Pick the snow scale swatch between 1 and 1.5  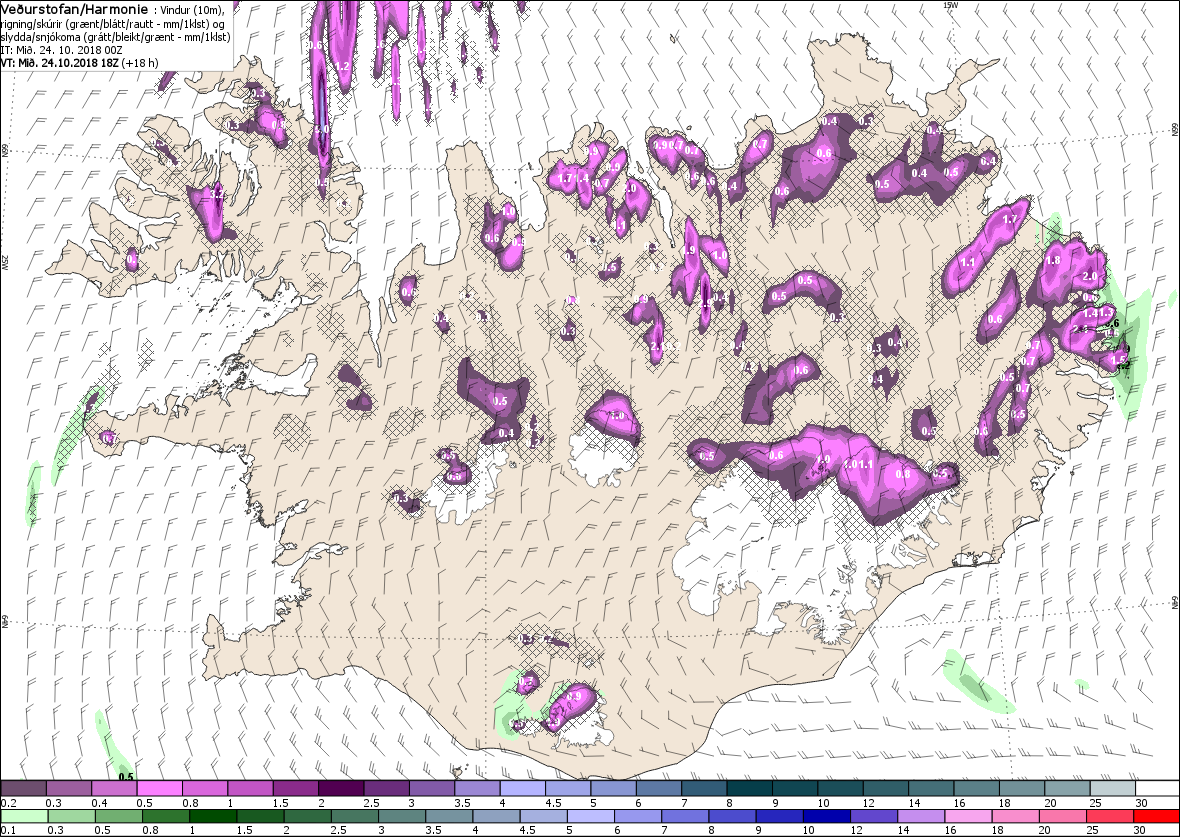click(x=250, y=789)
